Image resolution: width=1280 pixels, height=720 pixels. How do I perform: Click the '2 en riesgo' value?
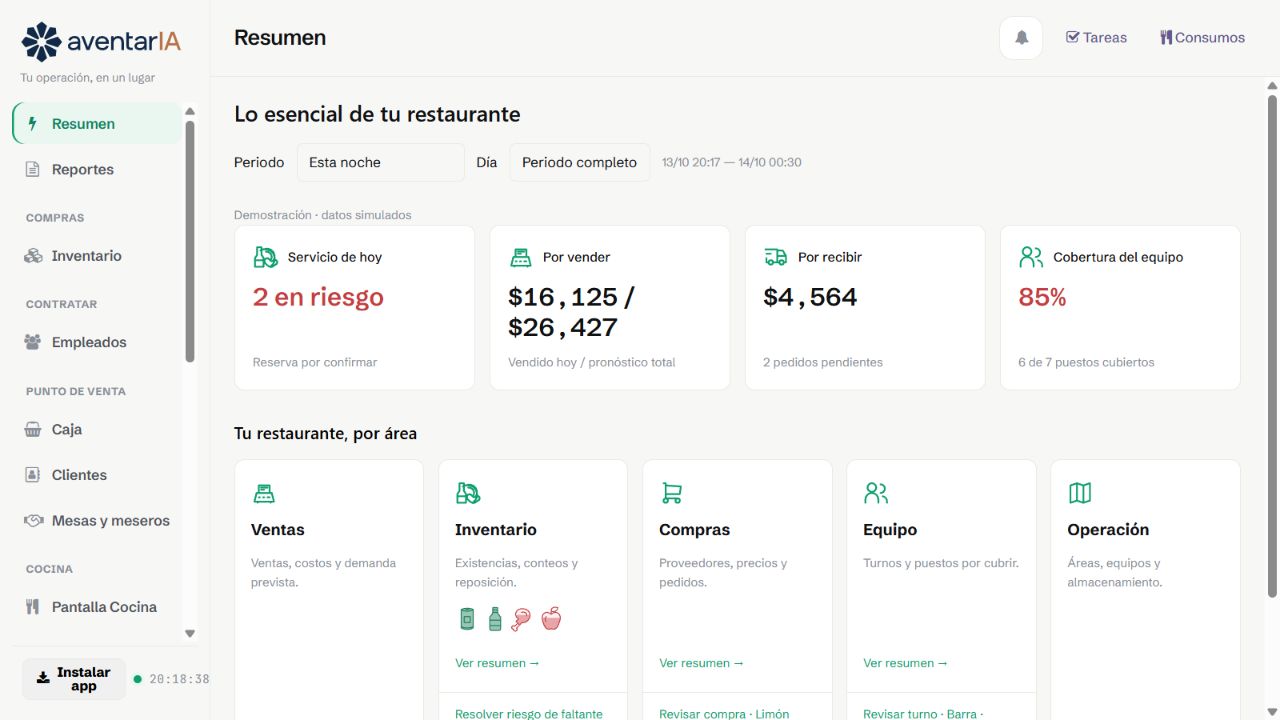318,297
